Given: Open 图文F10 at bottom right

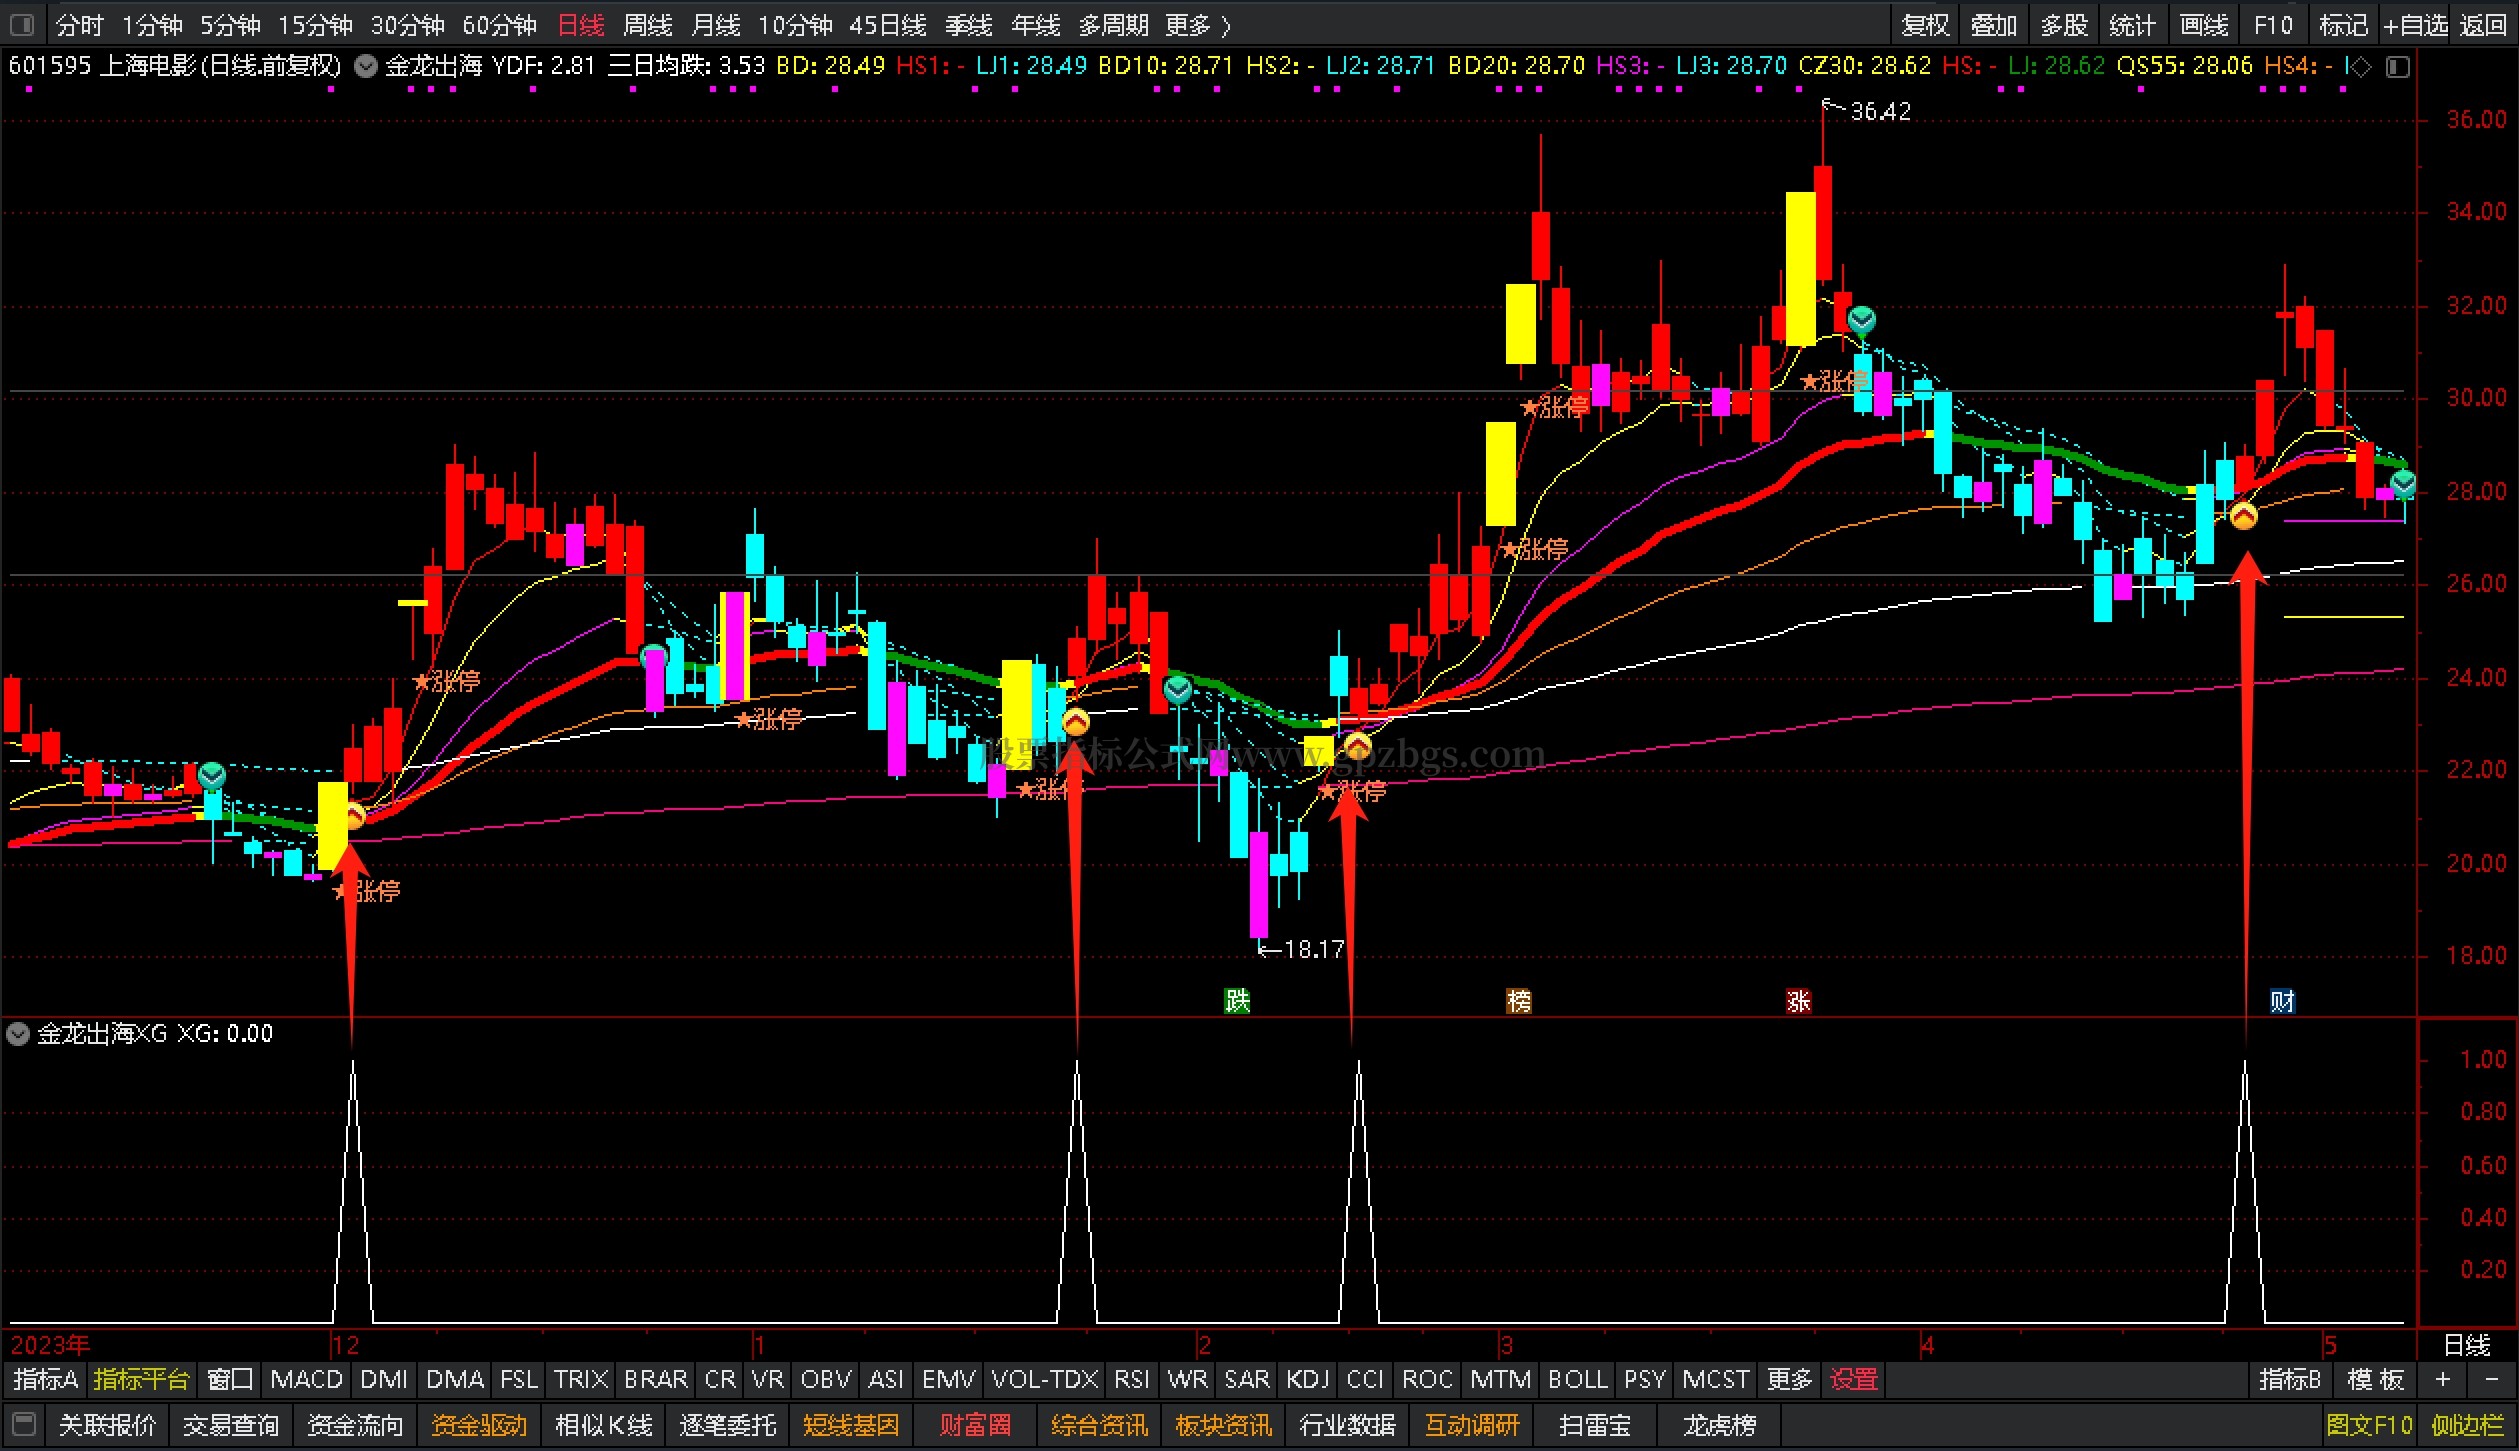Looking at the screenshot, I should pos(2369,1425).
